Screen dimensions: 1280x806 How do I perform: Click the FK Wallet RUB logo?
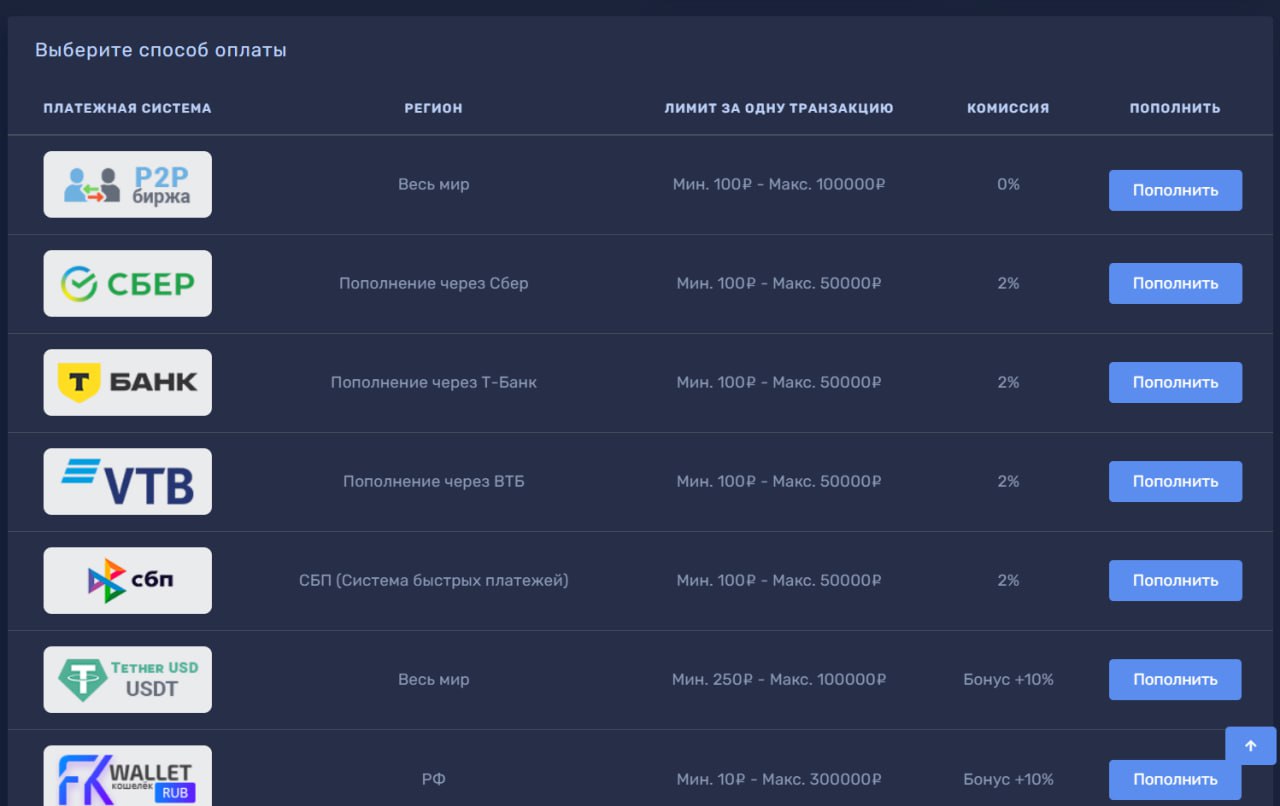coord(127,777)
